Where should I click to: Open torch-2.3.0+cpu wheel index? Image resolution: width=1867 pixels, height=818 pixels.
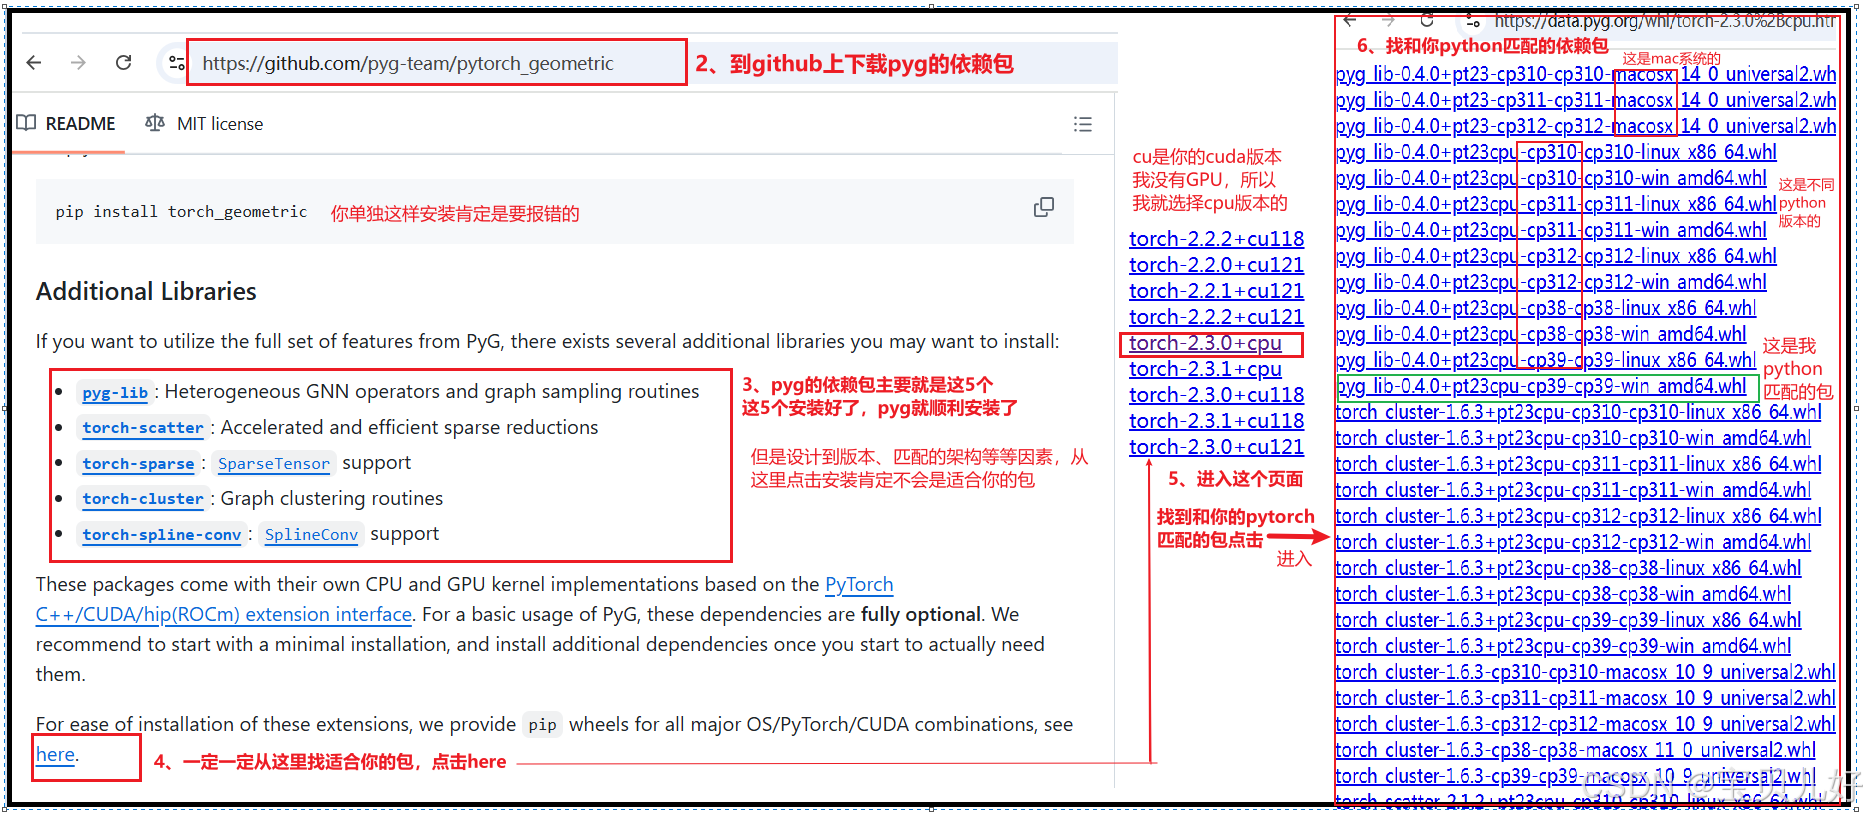(x=1205, y=343)
